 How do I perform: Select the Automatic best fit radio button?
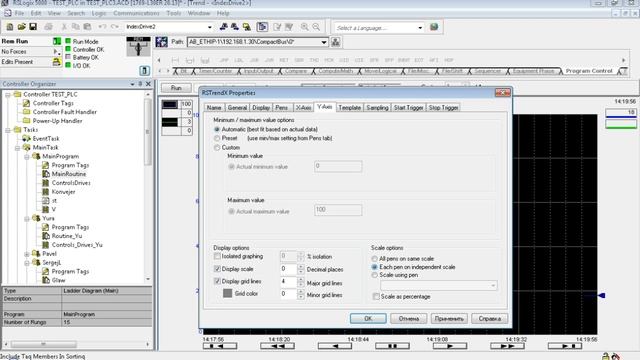click(x=217, y=129)
